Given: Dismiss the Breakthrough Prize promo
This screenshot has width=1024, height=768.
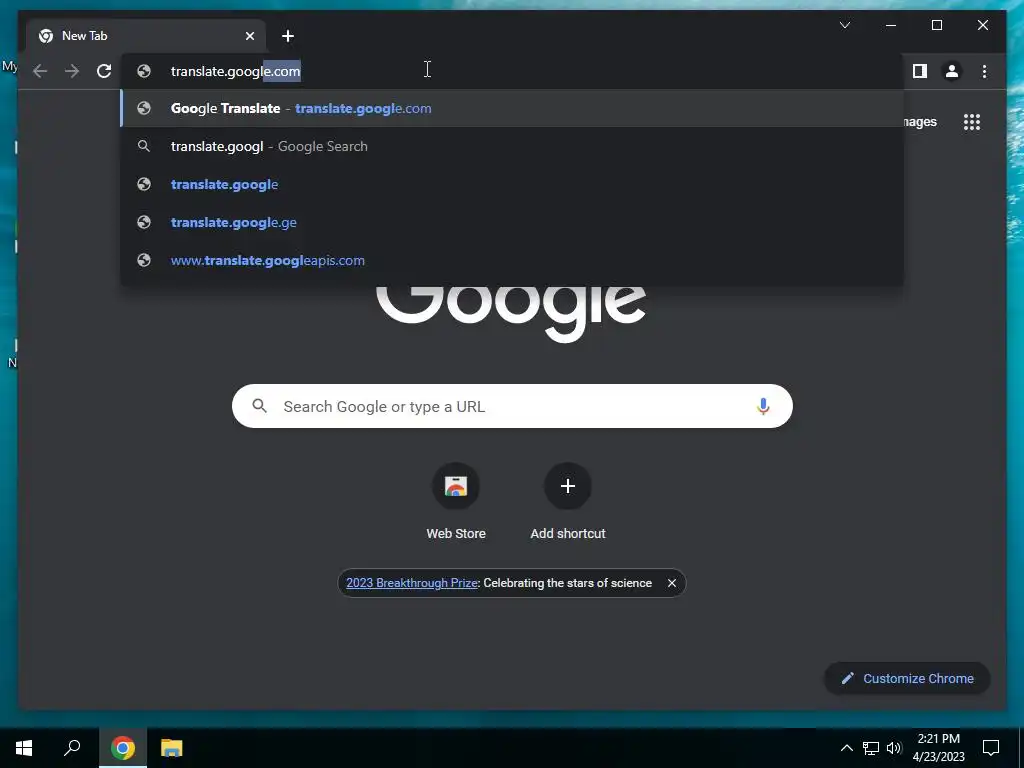Looking at the screenshot, I should coord(671,583).
